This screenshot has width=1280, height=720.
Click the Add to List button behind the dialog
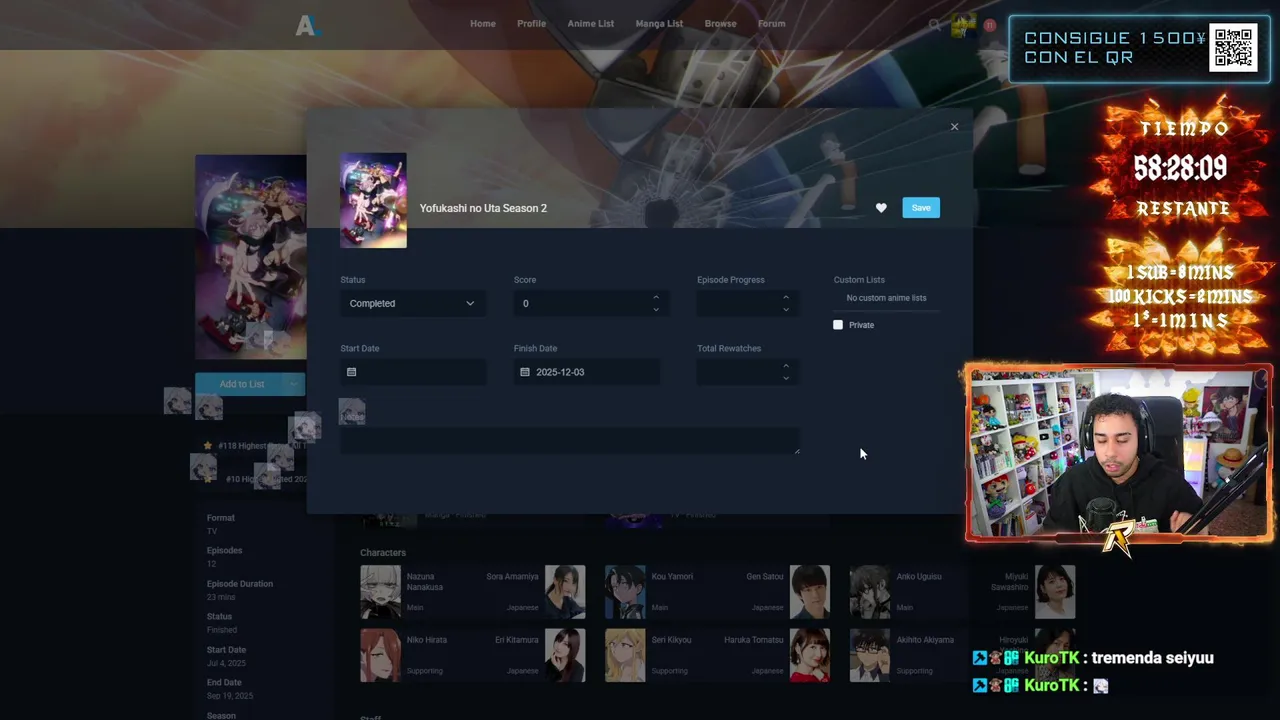point(240,384)
